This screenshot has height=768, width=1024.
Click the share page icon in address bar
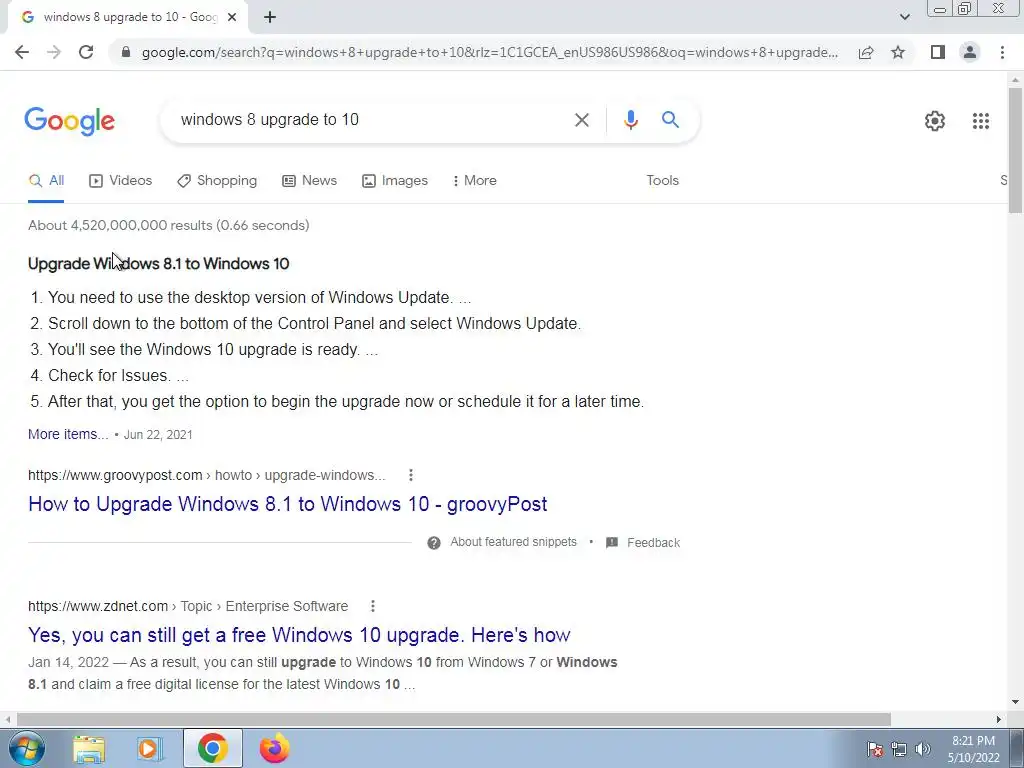[866, 52]
